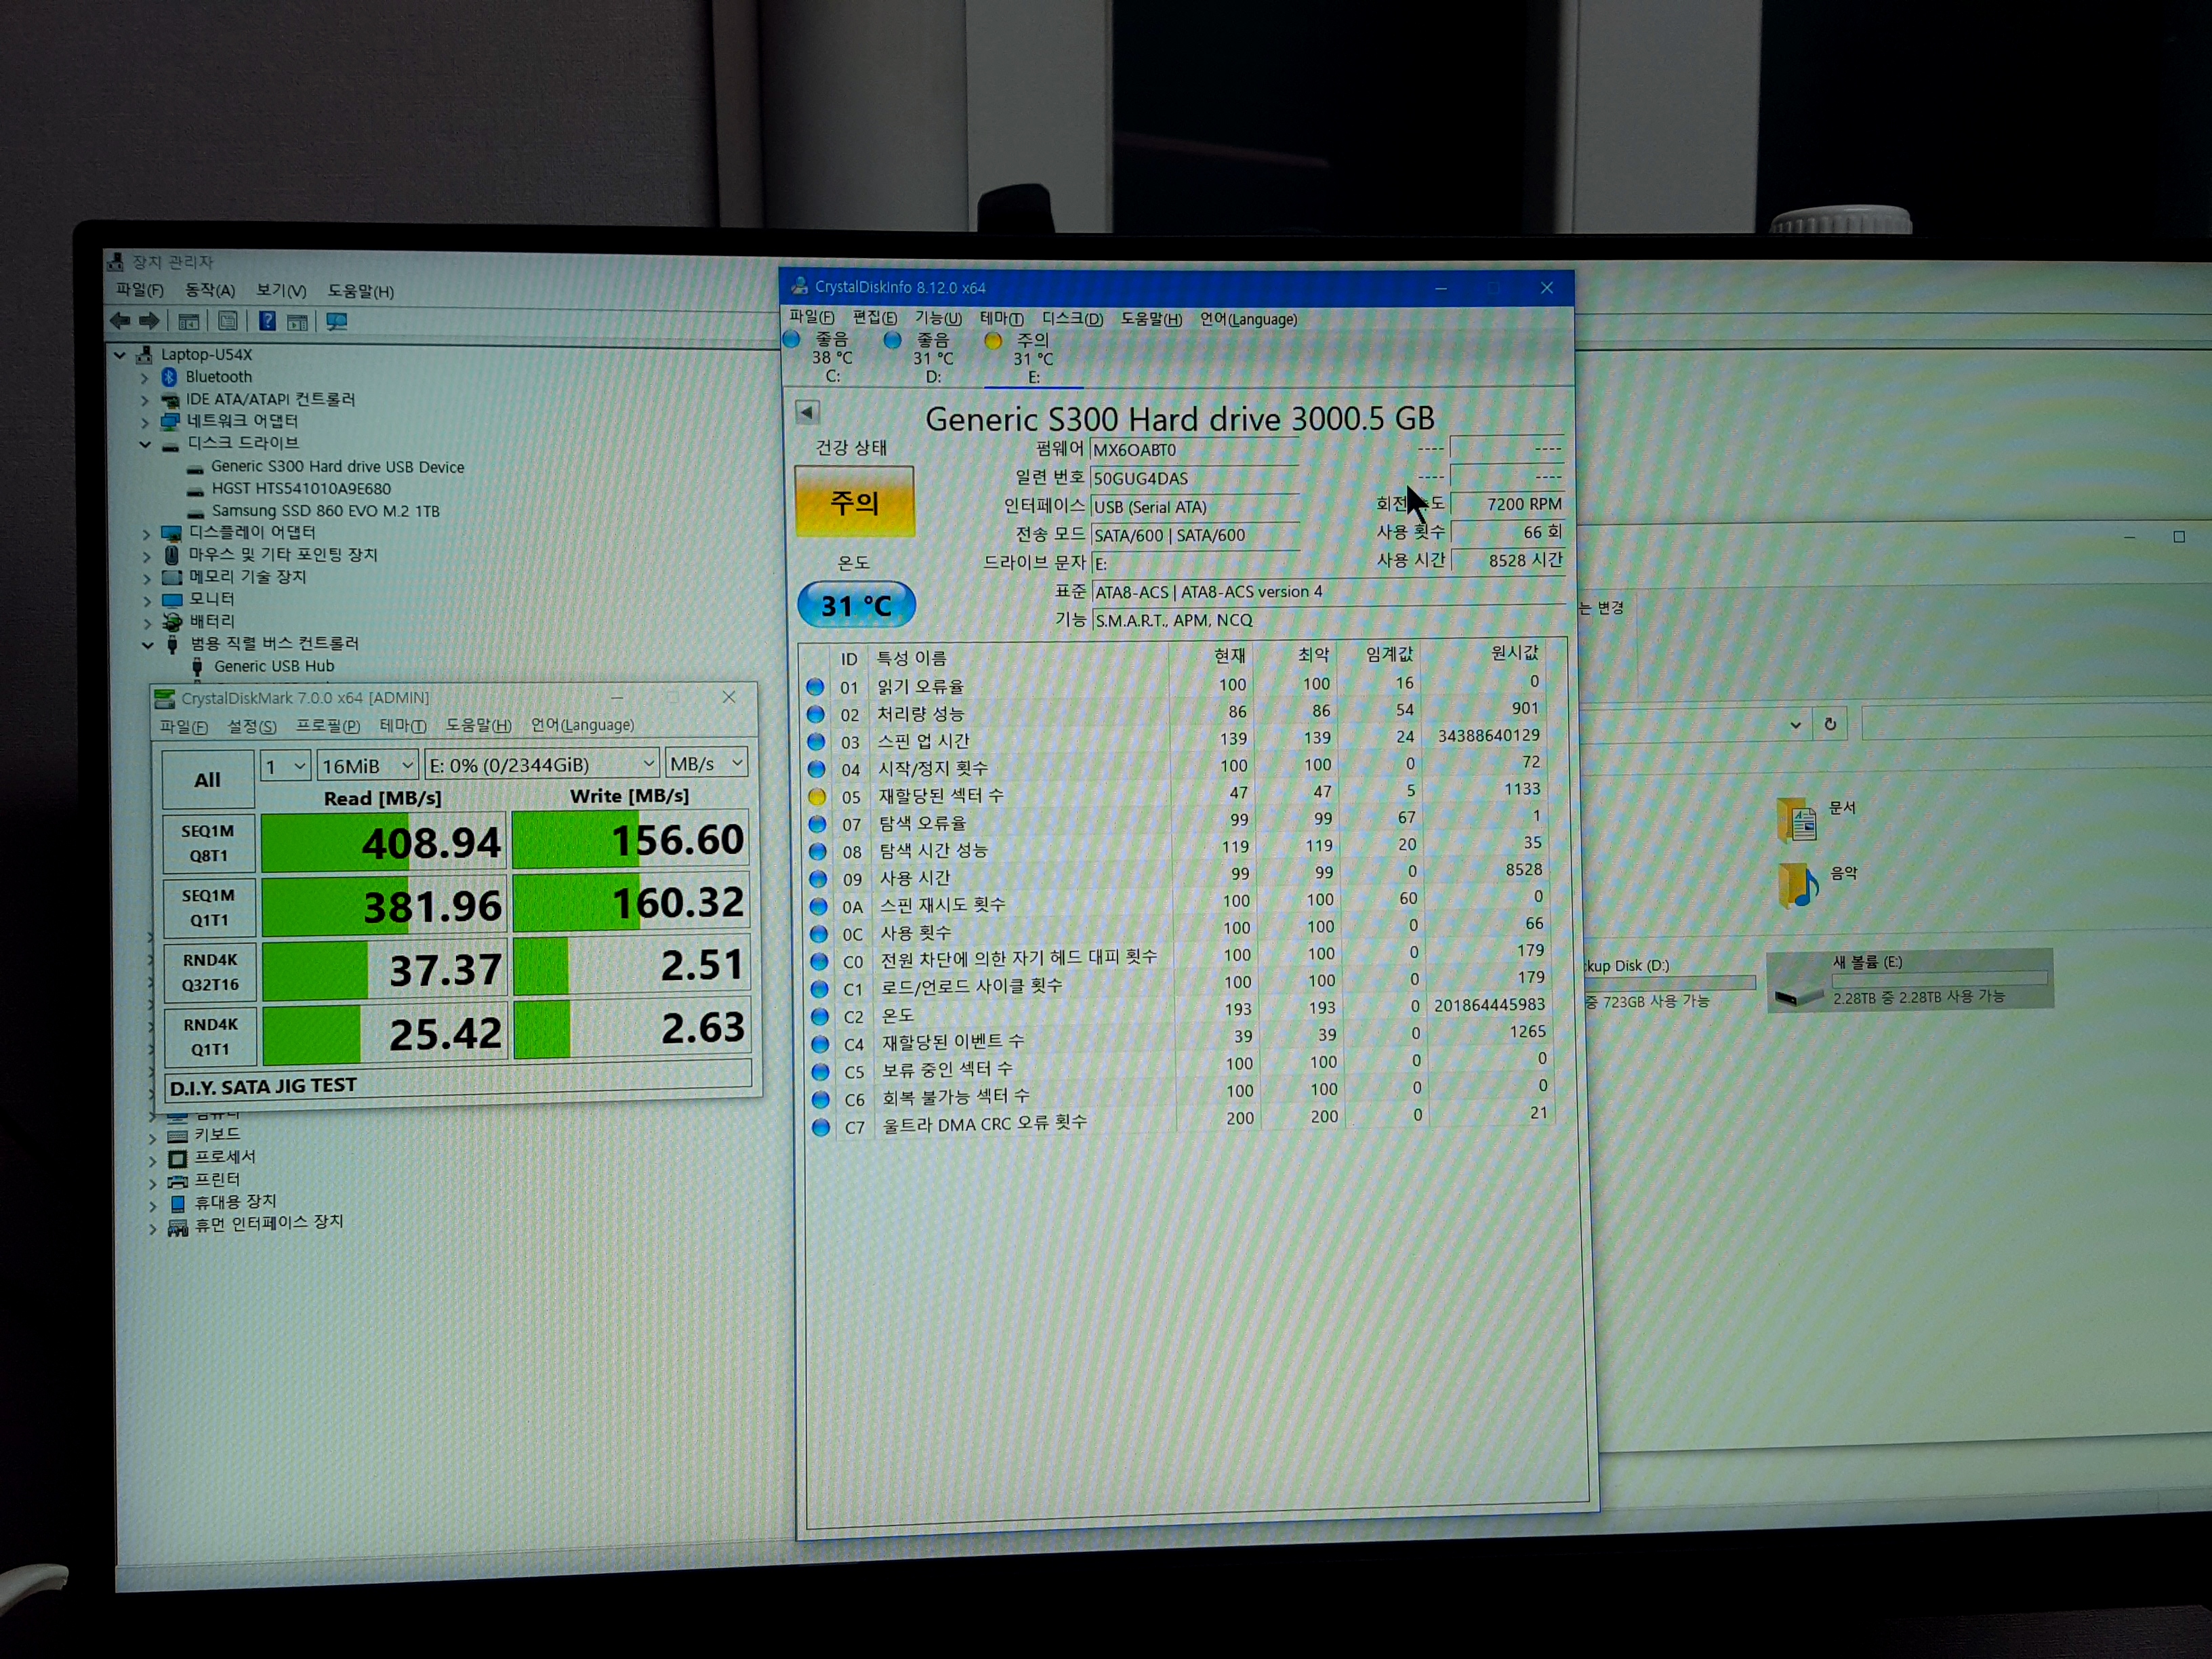This screenshot has height=1659, width=2212.
Task: Open the Settings menu in CrystalDiskMark
Action: click(x=251, y=726)
